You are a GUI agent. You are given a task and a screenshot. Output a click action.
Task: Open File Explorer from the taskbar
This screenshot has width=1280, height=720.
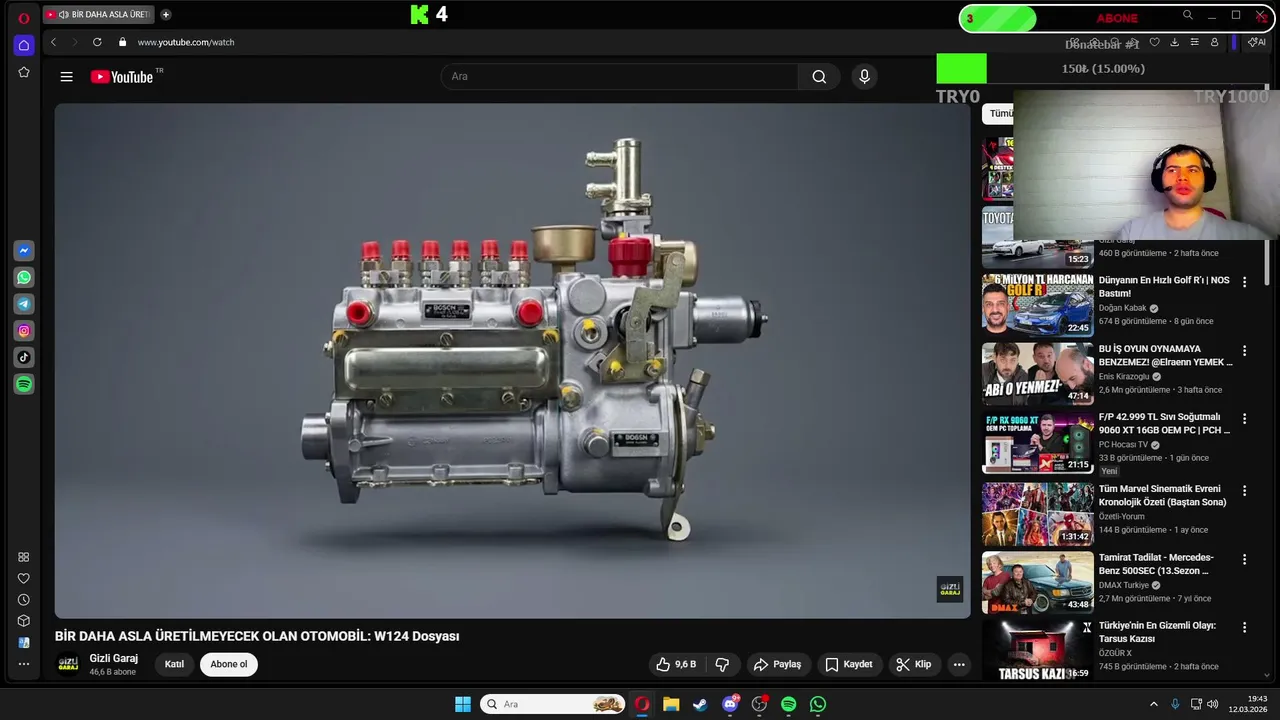671,704
